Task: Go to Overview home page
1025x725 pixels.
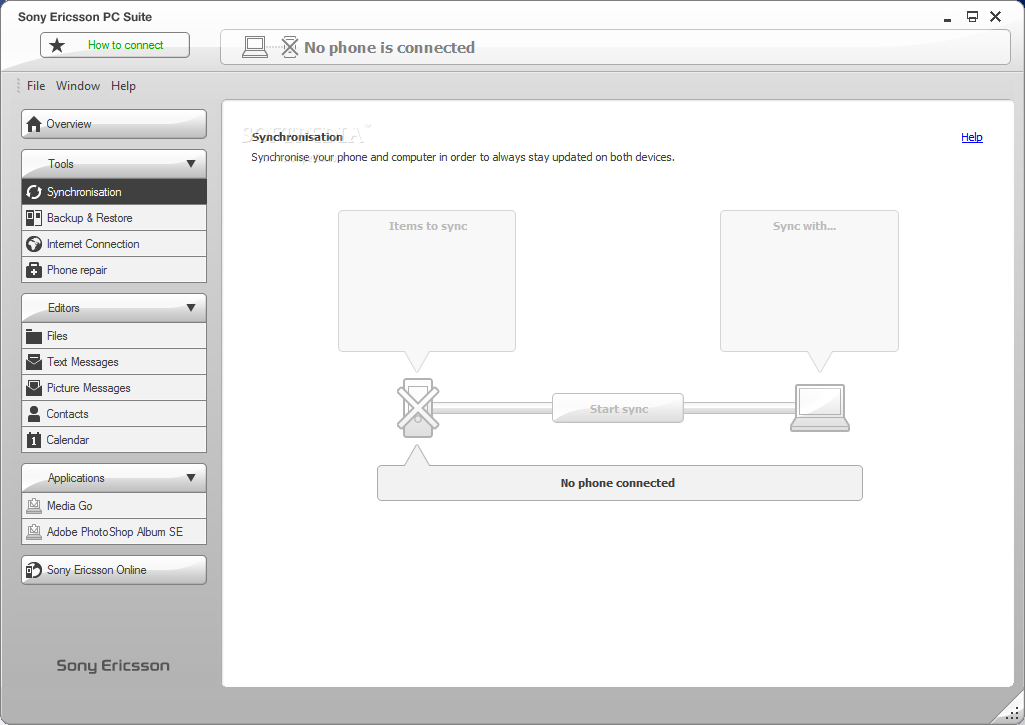Action: click(x=114, y=124)
